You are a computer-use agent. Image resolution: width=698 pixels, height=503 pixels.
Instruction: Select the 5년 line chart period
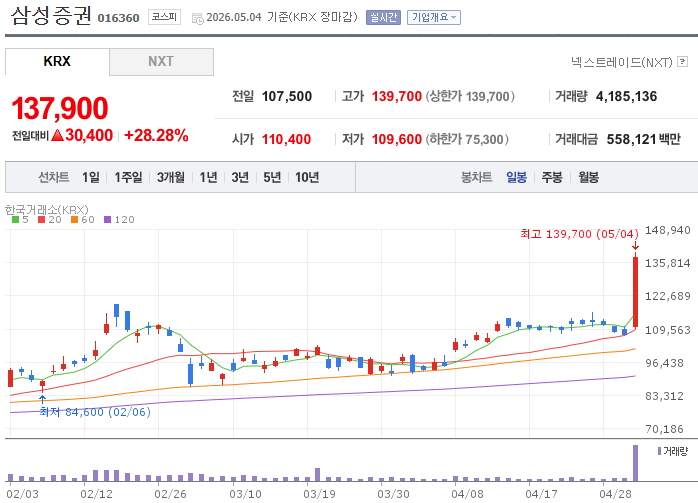272,177
